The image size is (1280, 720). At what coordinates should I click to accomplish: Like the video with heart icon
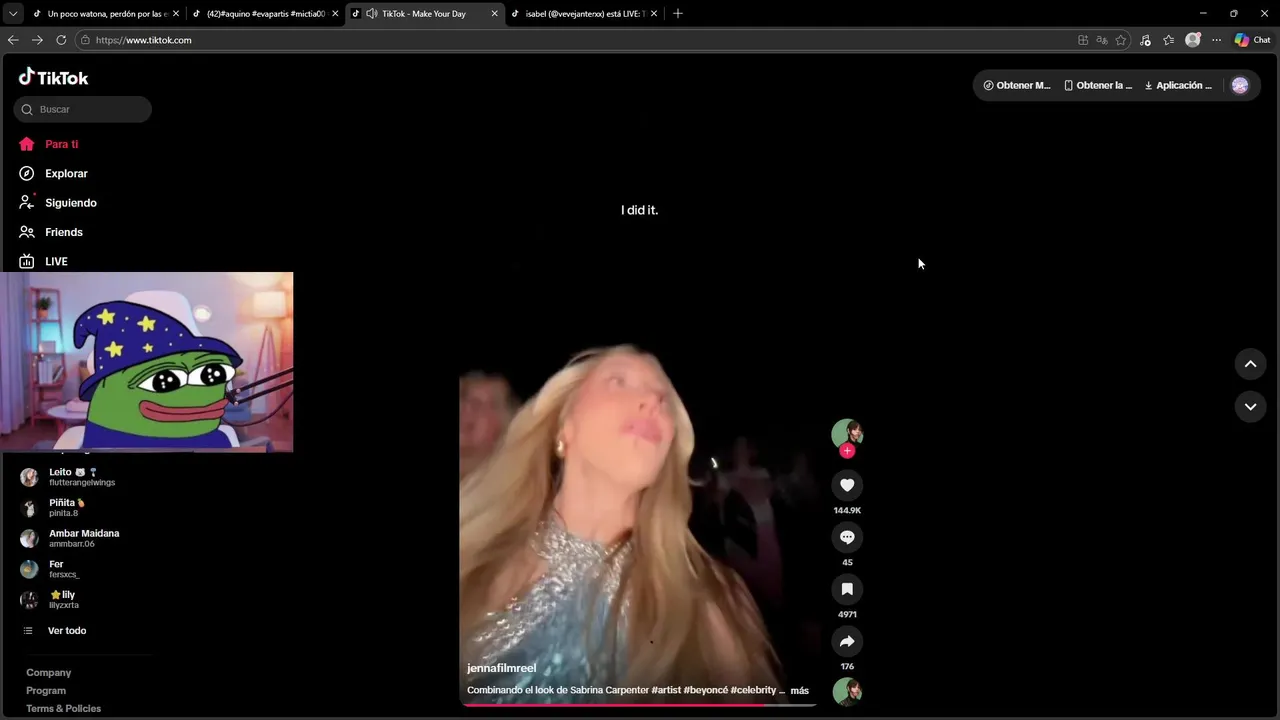(847, 485)
